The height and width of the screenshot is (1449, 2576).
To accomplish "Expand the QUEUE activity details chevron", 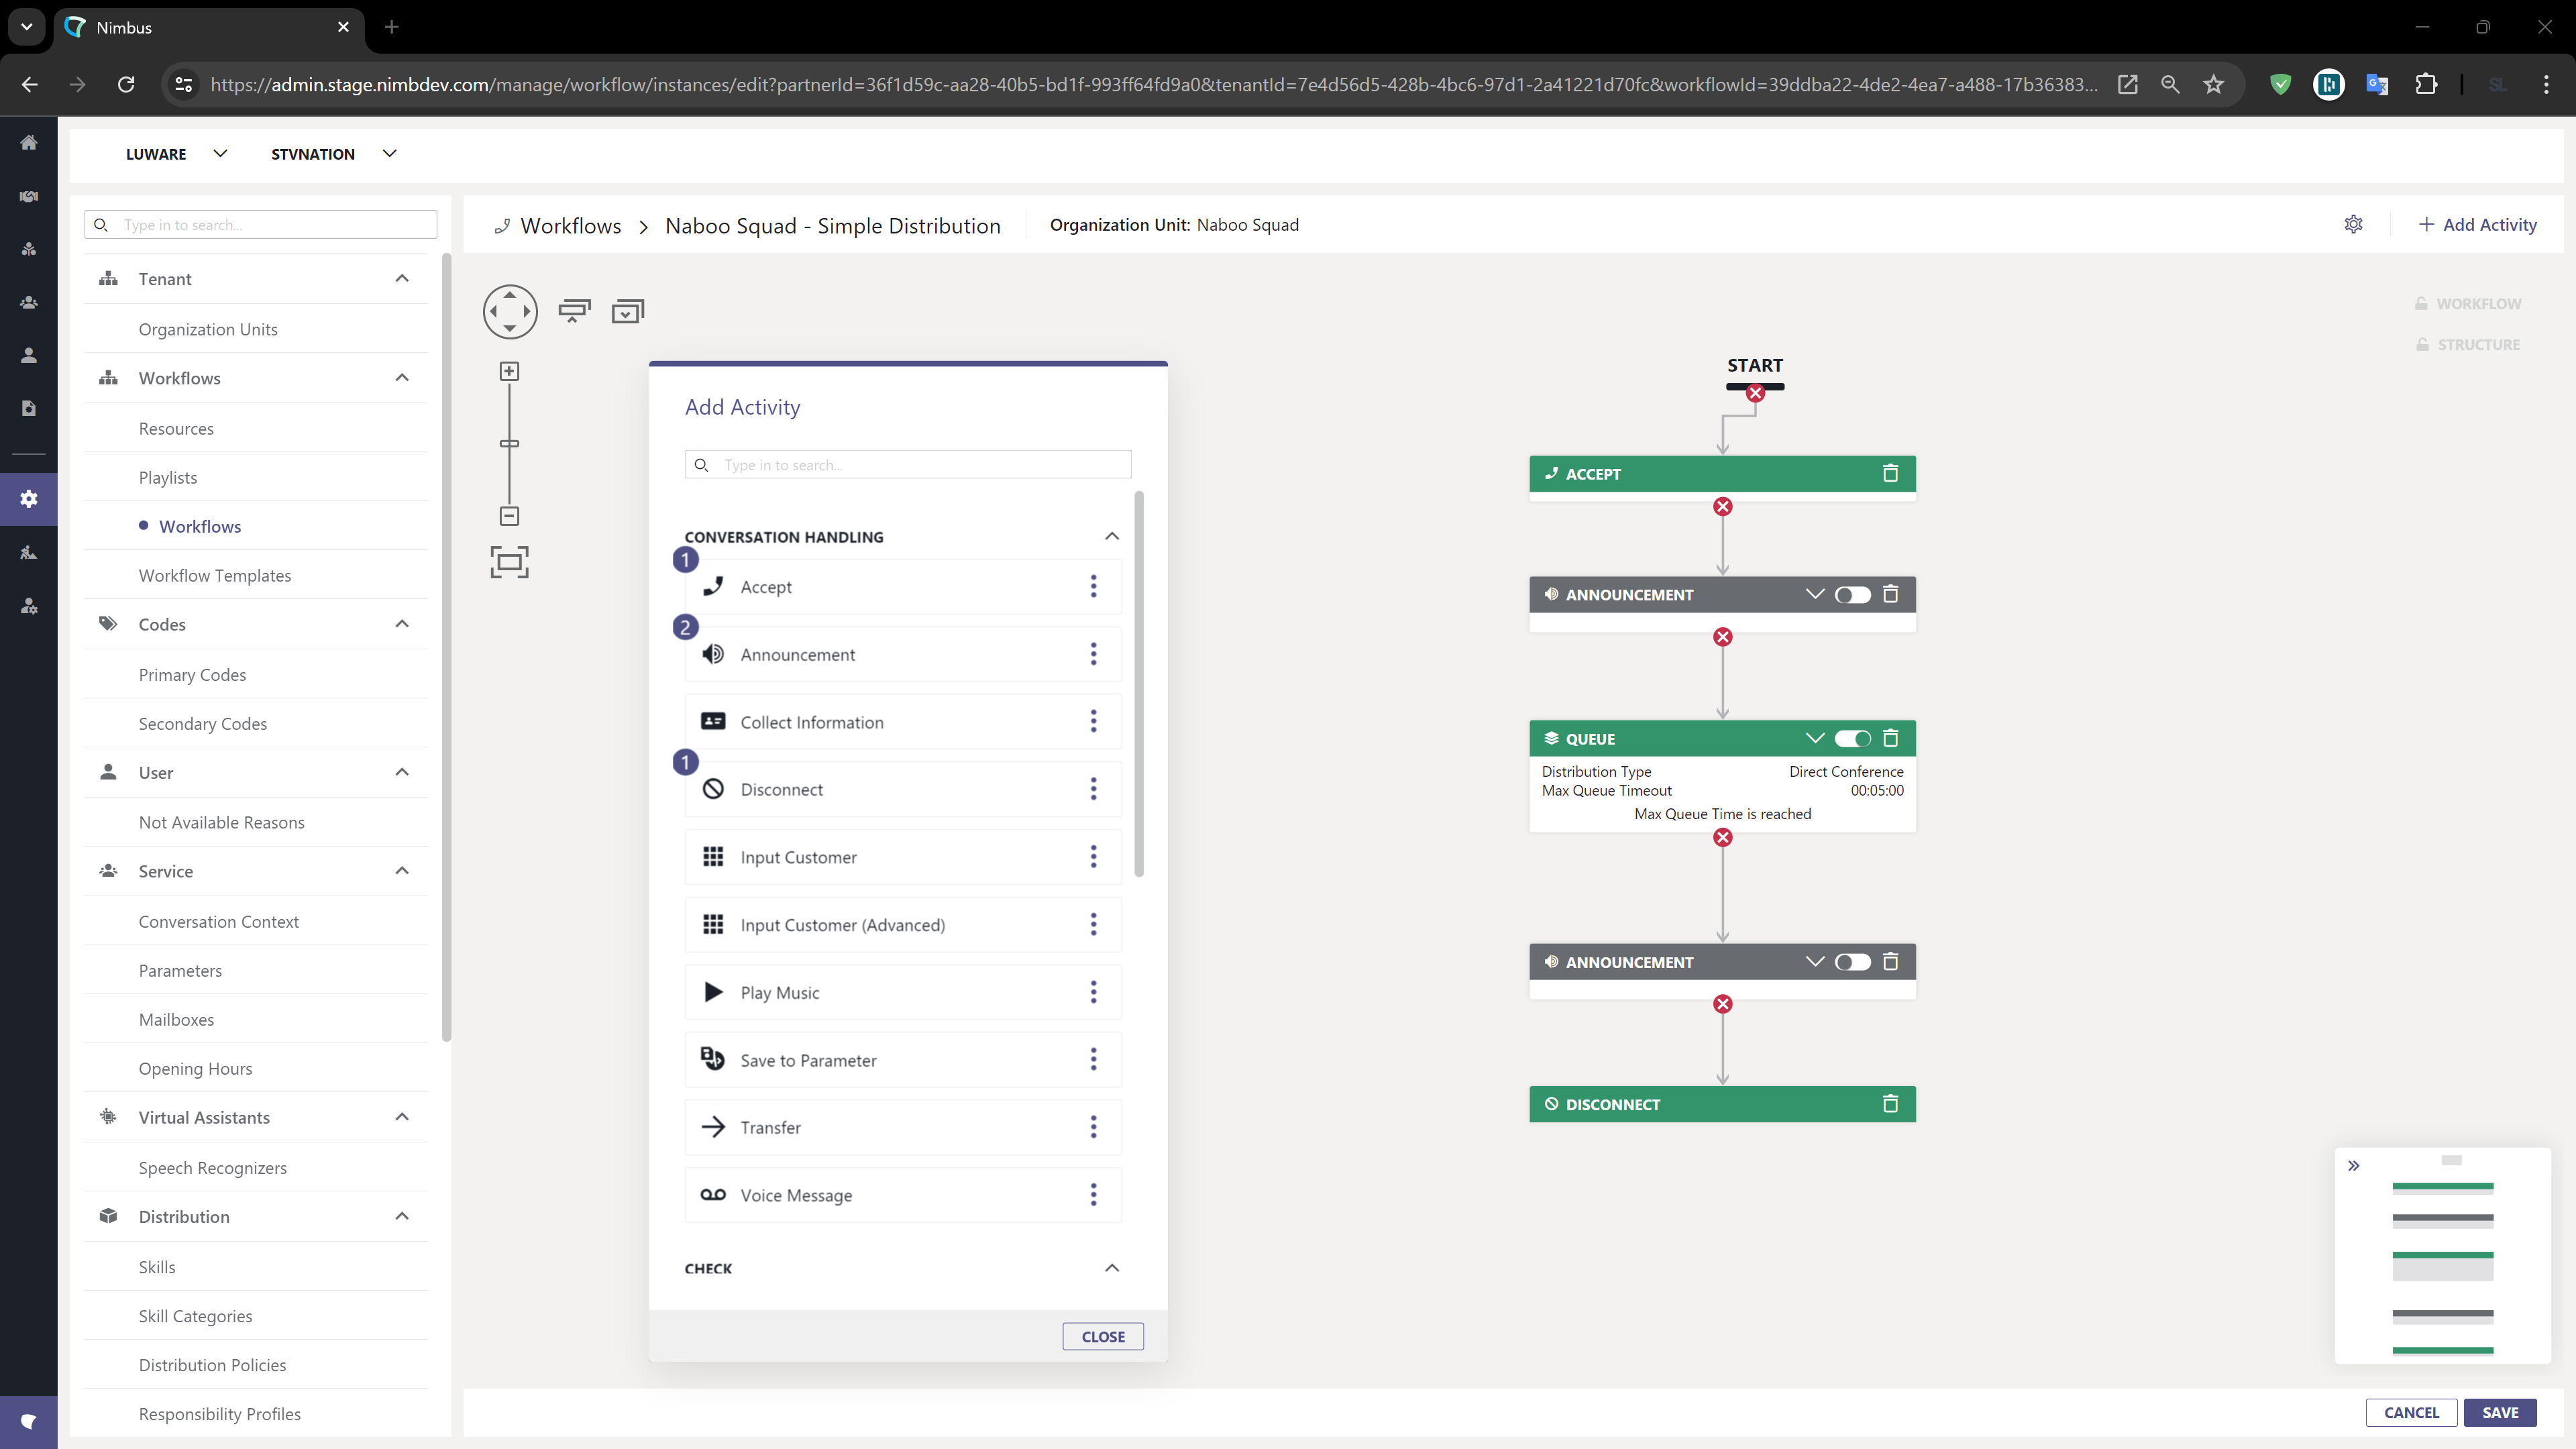I will (x=1814, y=738).
